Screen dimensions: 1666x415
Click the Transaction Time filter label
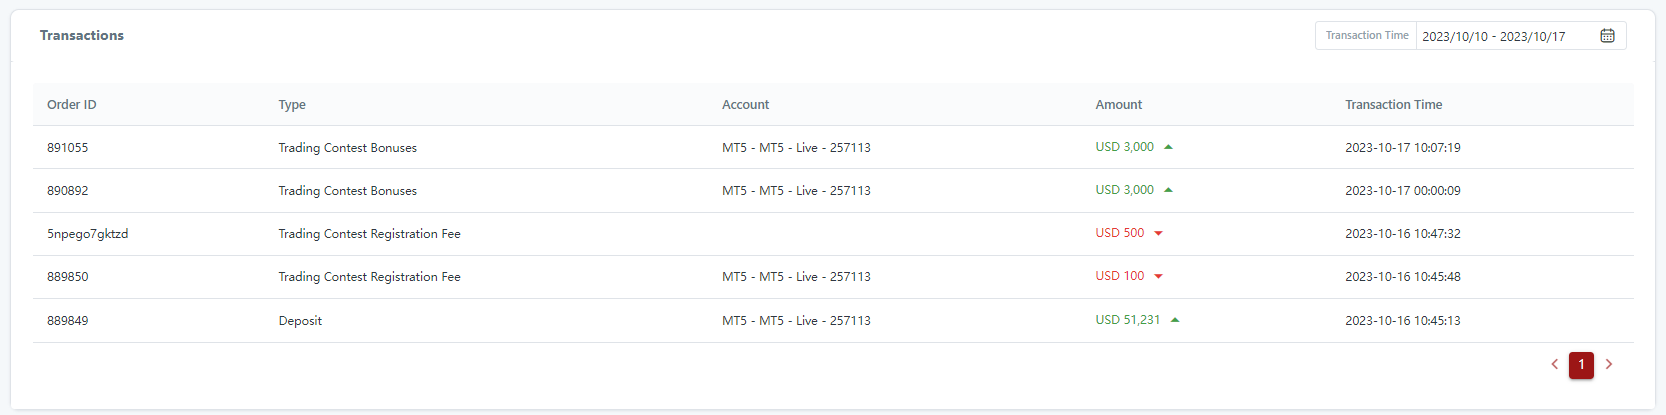[1366, 36]
